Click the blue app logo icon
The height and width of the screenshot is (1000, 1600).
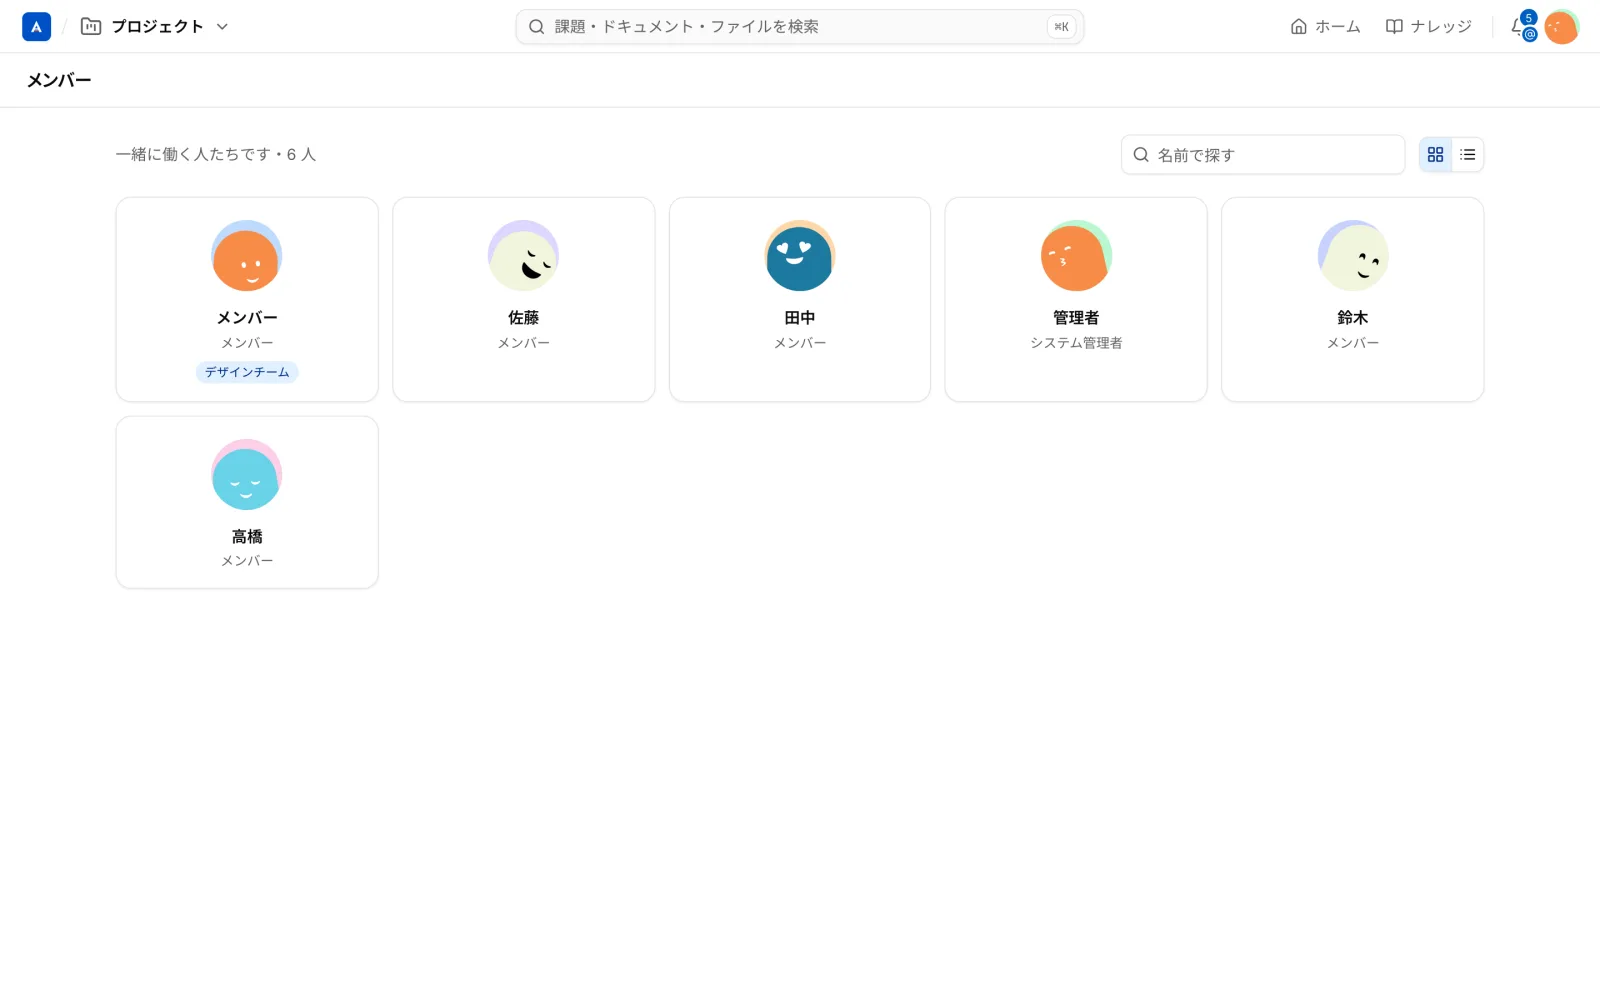pyautogui.click(x=36, y=27)
